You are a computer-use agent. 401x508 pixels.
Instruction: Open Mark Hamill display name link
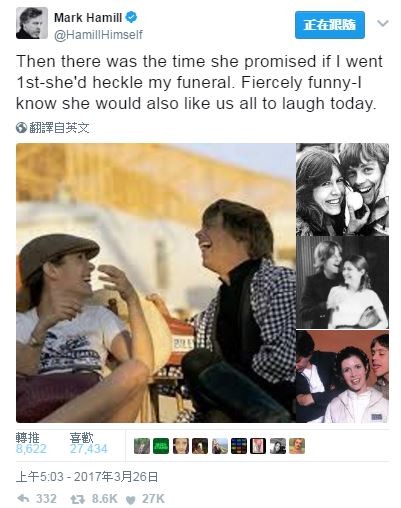88,17
